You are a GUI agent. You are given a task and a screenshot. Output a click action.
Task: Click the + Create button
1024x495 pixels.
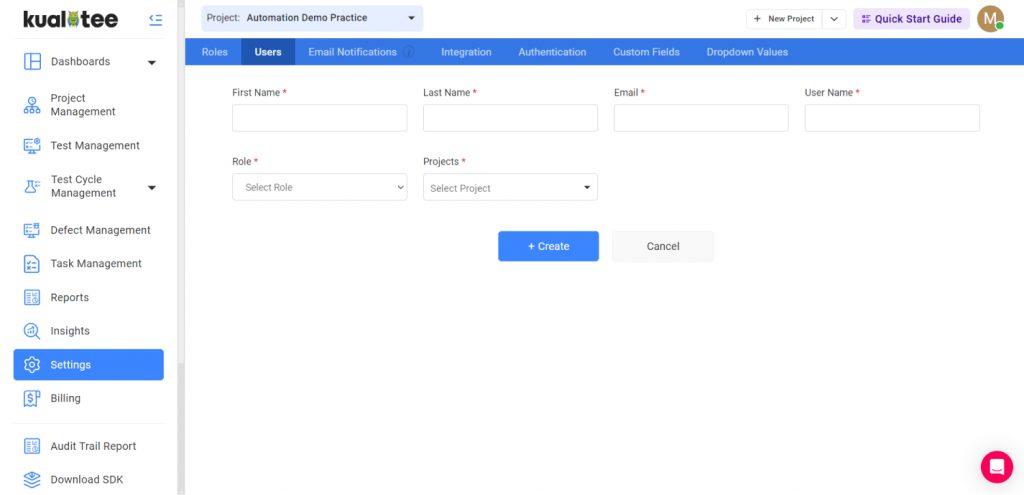click(549, 246)
